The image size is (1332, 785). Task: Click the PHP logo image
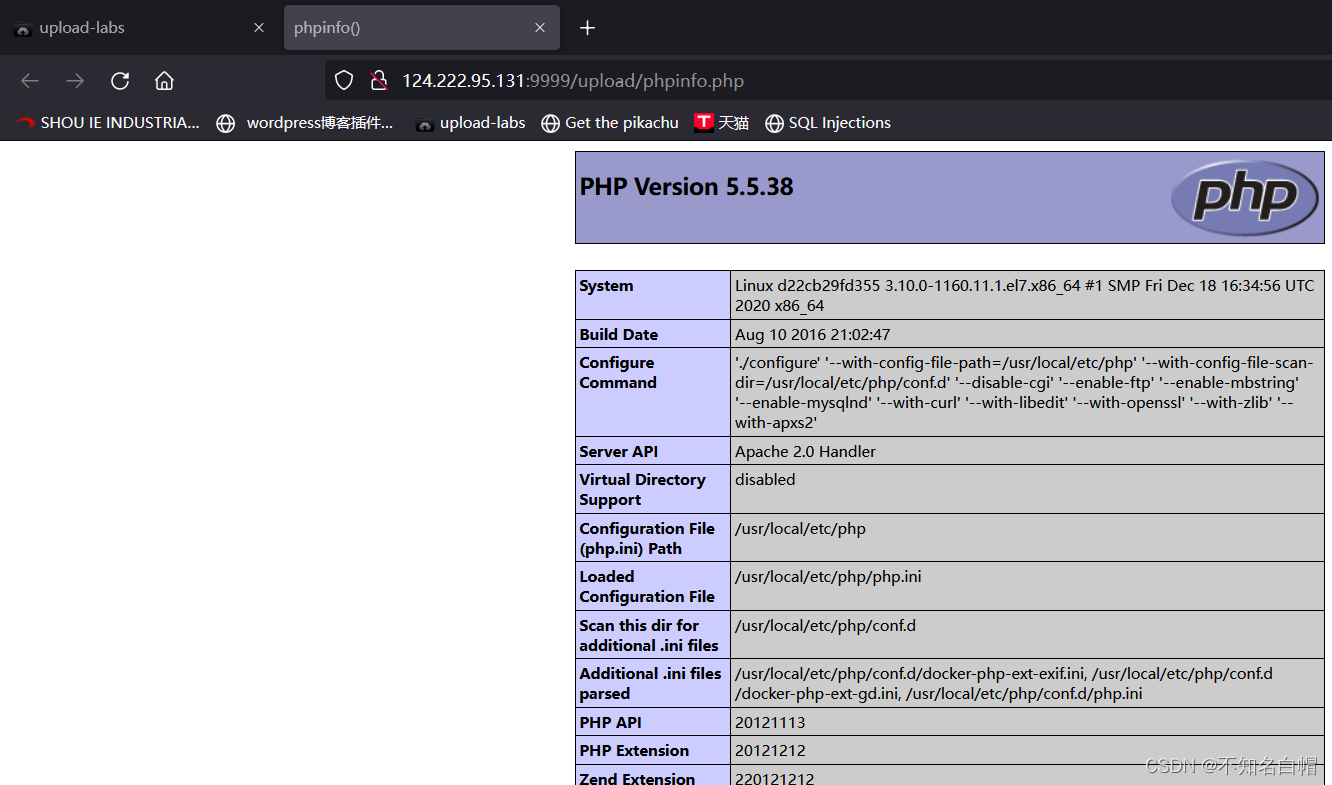pos(1244,197)
